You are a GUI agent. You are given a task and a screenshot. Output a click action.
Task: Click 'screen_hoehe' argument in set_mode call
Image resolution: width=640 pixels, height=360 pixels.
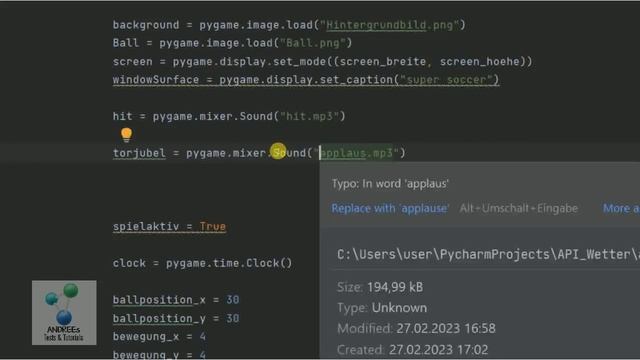480,62
